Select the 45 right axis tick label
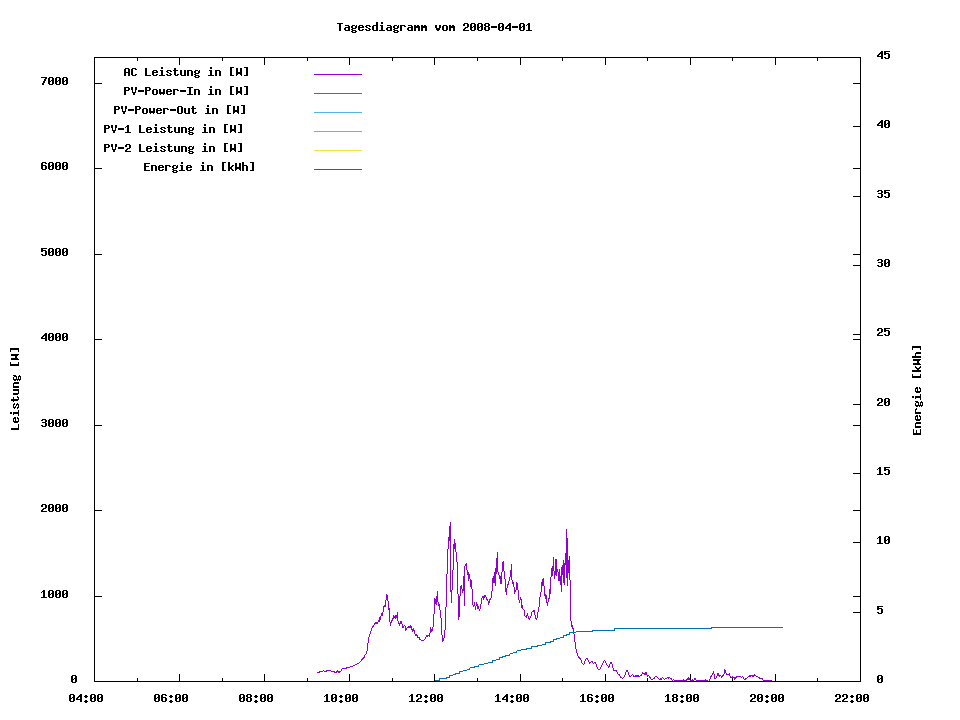The width and height of the screenshot is (960, 720). (x=883, y=55)
